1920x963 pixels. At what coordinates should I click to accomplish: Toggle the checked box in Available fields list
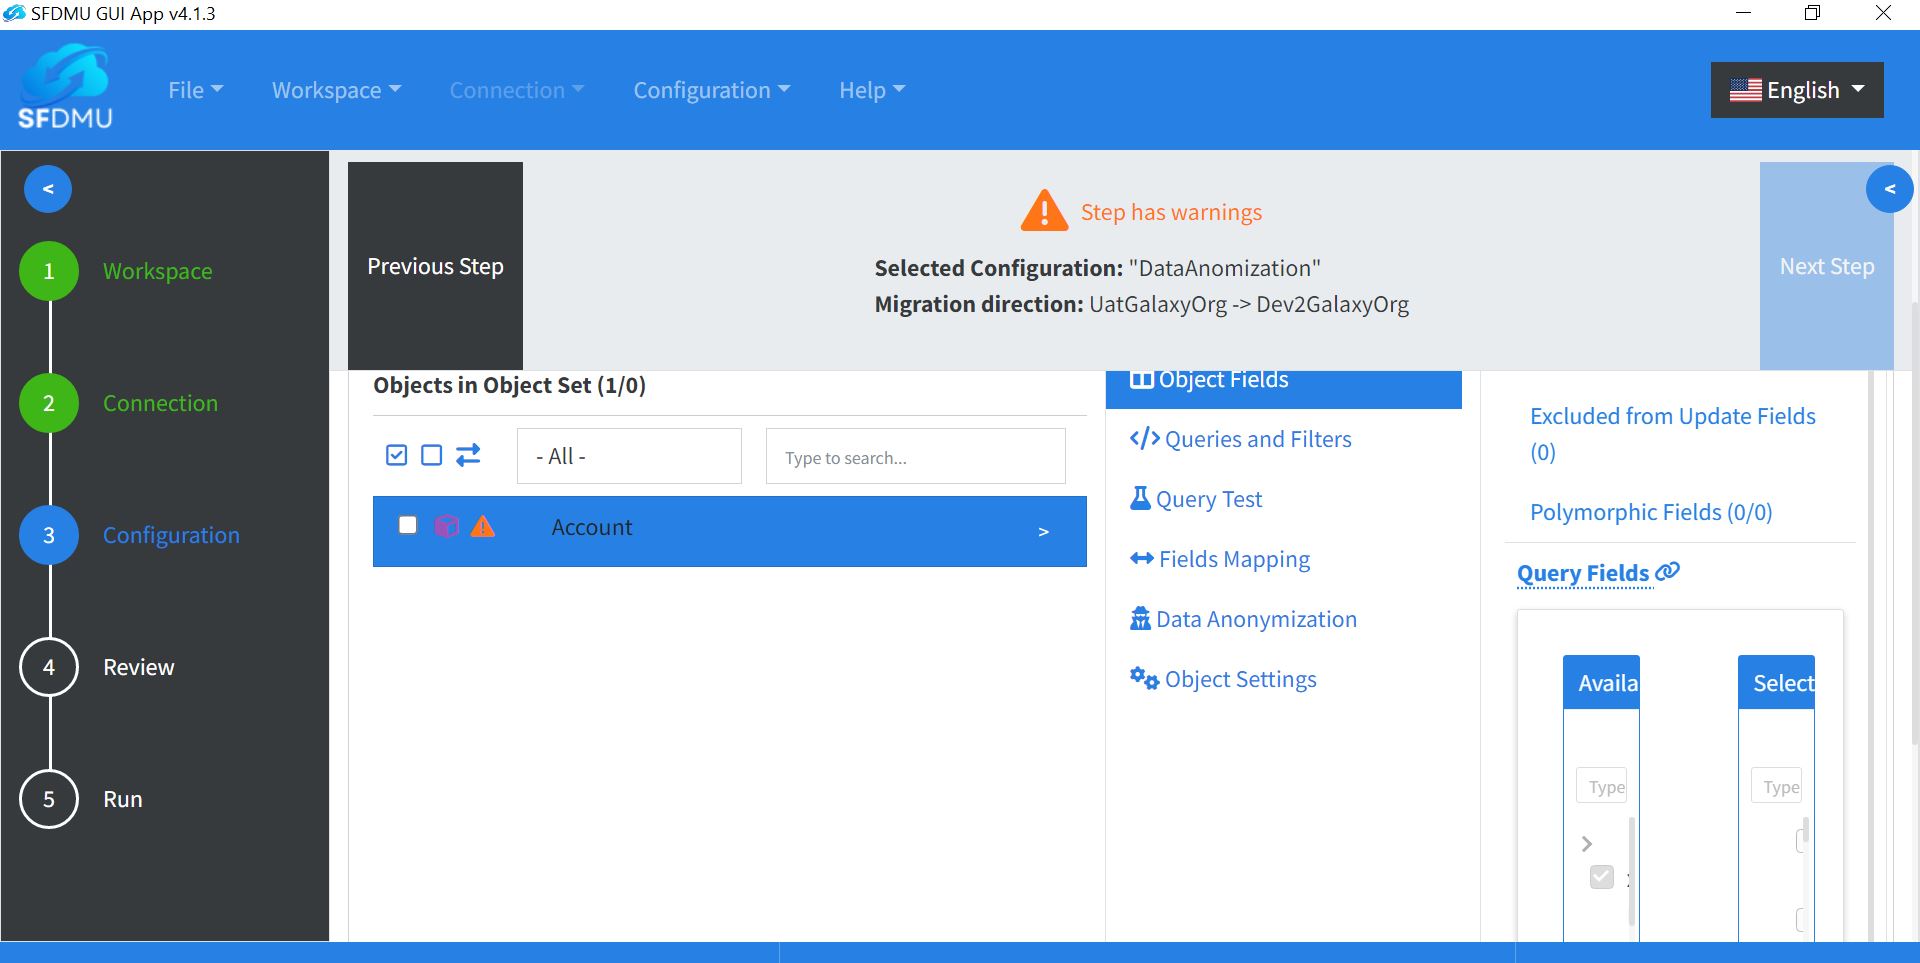coord(1602,877)
